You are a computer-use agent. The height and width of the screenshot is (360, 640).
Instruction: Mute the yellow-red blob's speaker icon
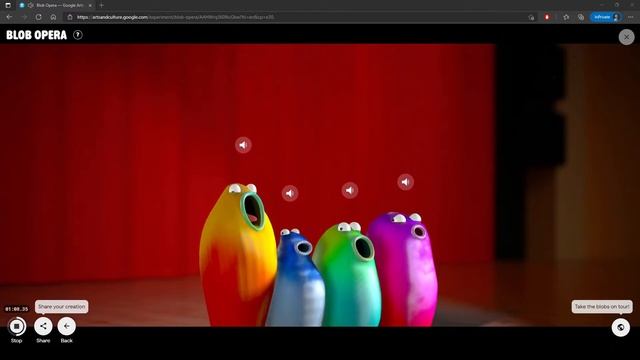243,145
